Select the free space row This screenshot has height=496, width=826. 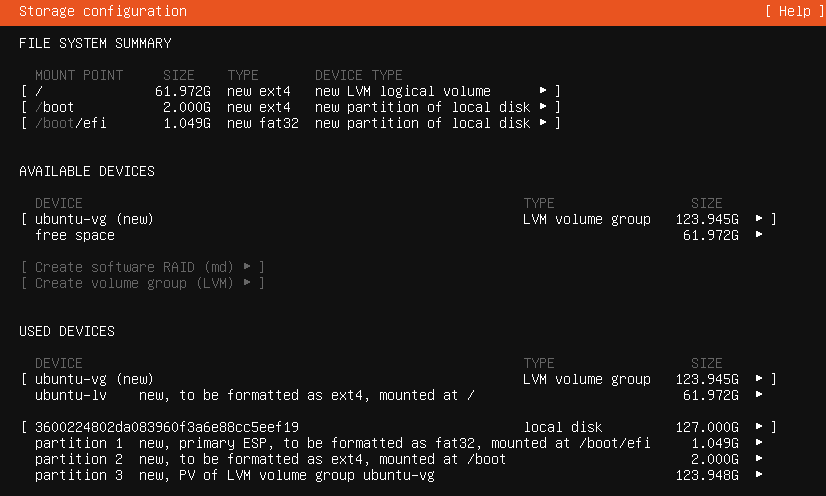click(x=399, y=235)
